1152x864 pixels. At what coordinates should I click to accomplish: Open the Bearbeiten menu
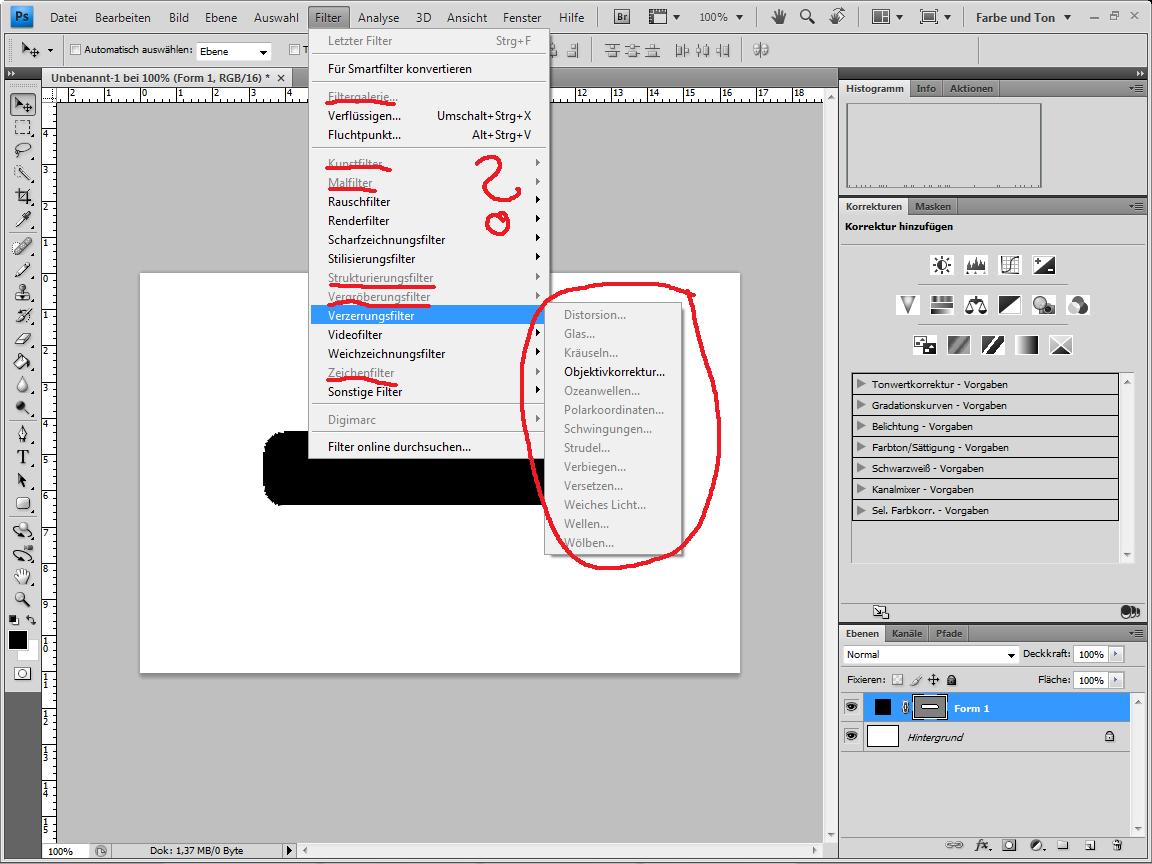pyautogui.click(x=123, y=18)
